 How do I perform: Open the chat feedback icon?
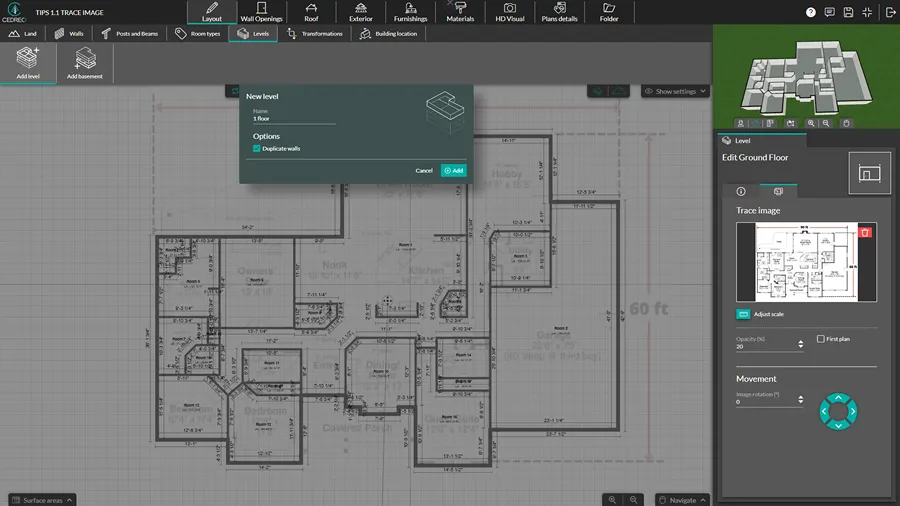(x=829, y=12)
